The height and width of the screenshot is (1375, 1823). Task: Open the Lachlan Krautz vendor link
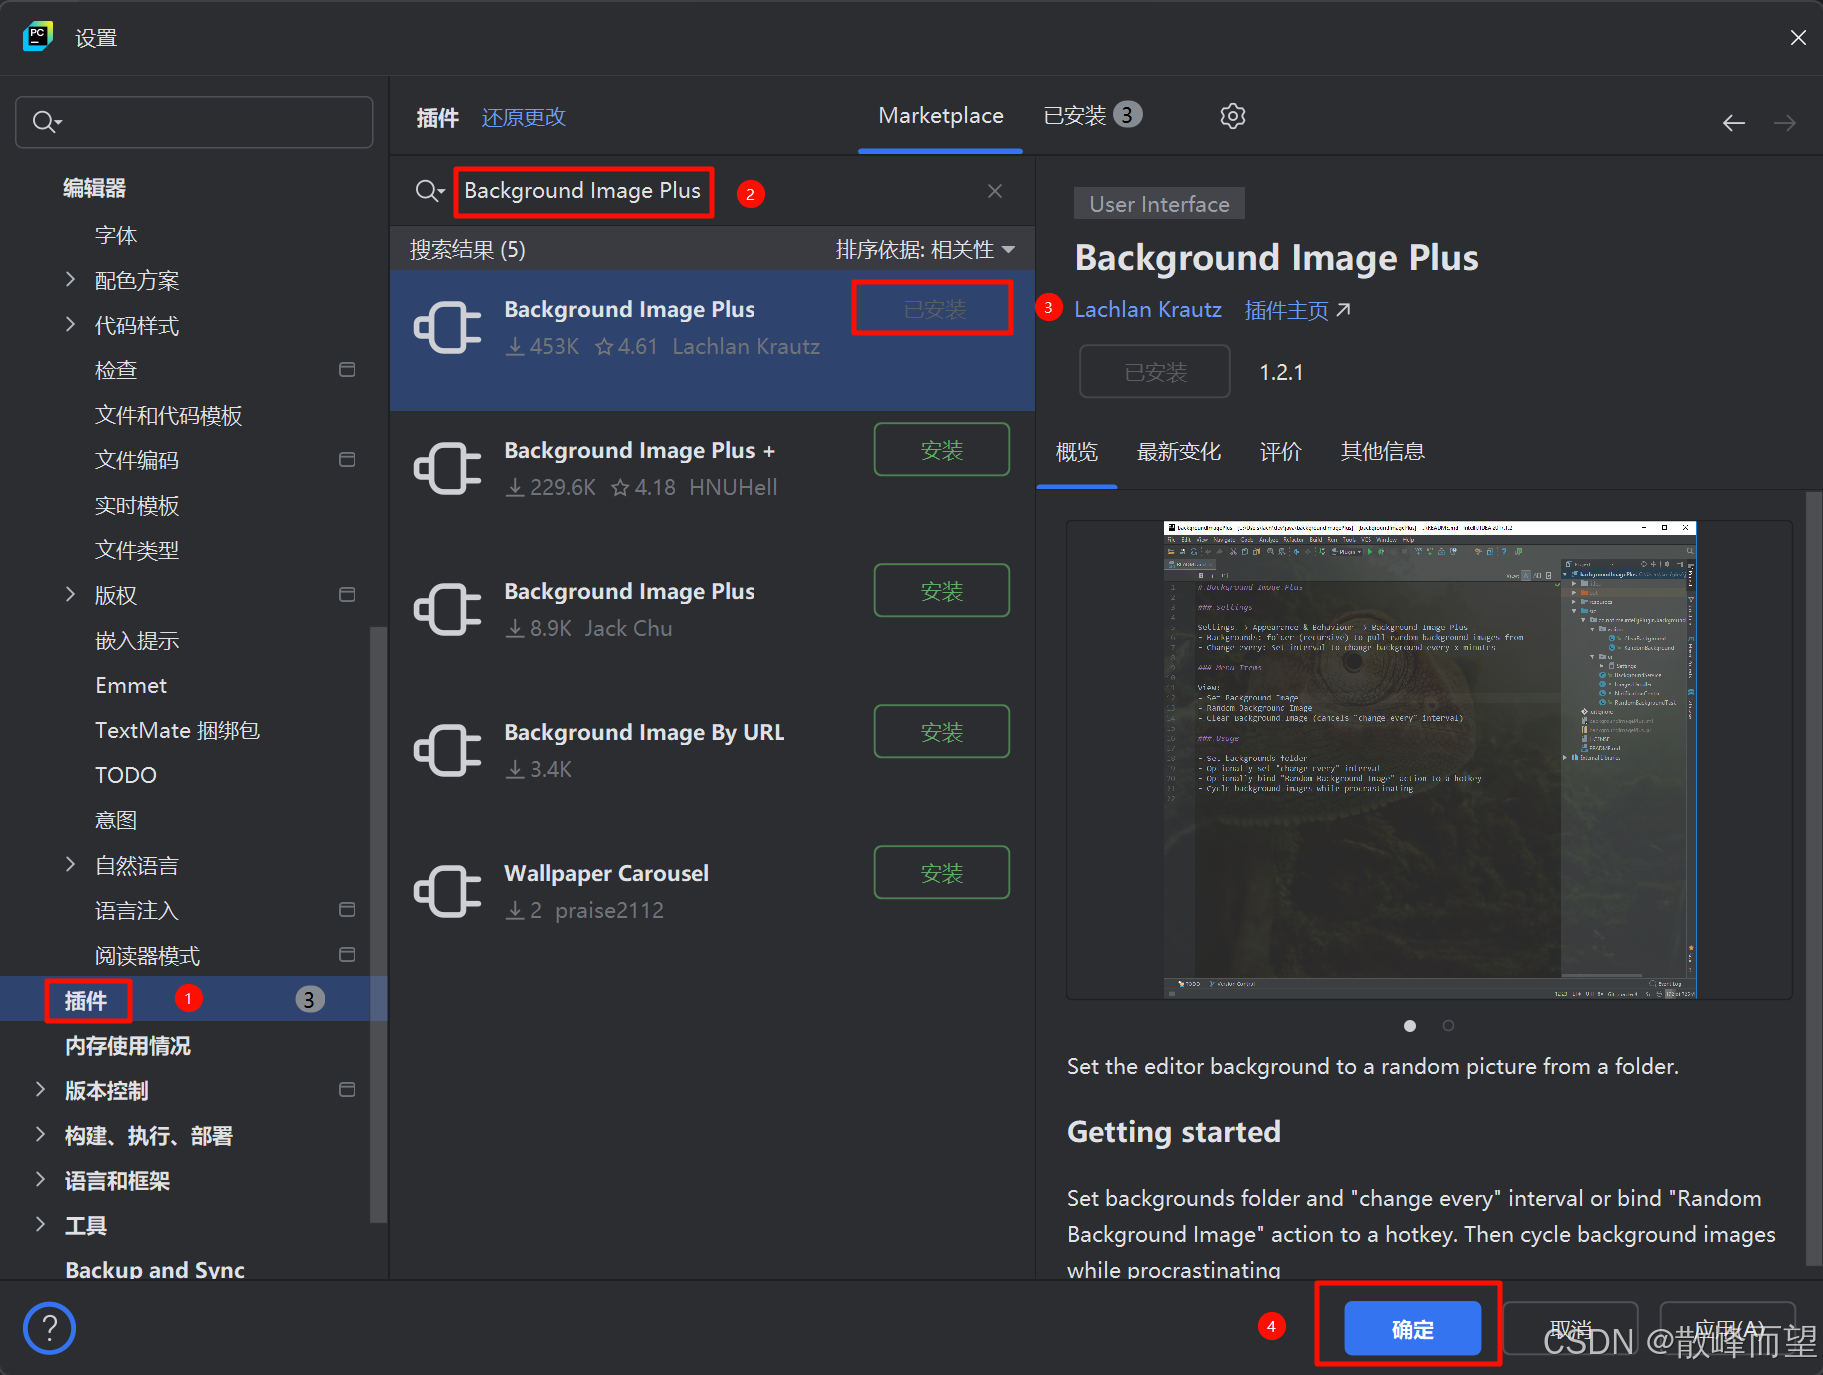coord(1148,310)
